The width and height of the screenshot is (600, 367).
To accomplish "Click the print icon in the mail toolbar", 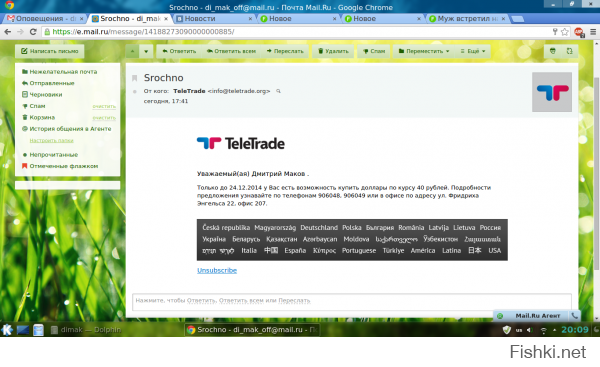I will [553, 51].
